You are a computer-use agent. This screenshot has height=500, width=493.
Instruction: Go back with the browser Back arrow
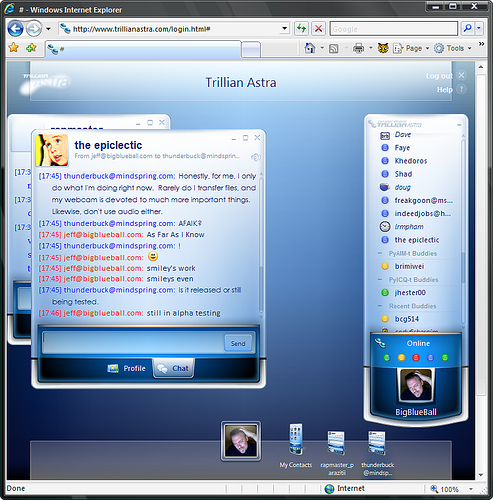[15, 29]
